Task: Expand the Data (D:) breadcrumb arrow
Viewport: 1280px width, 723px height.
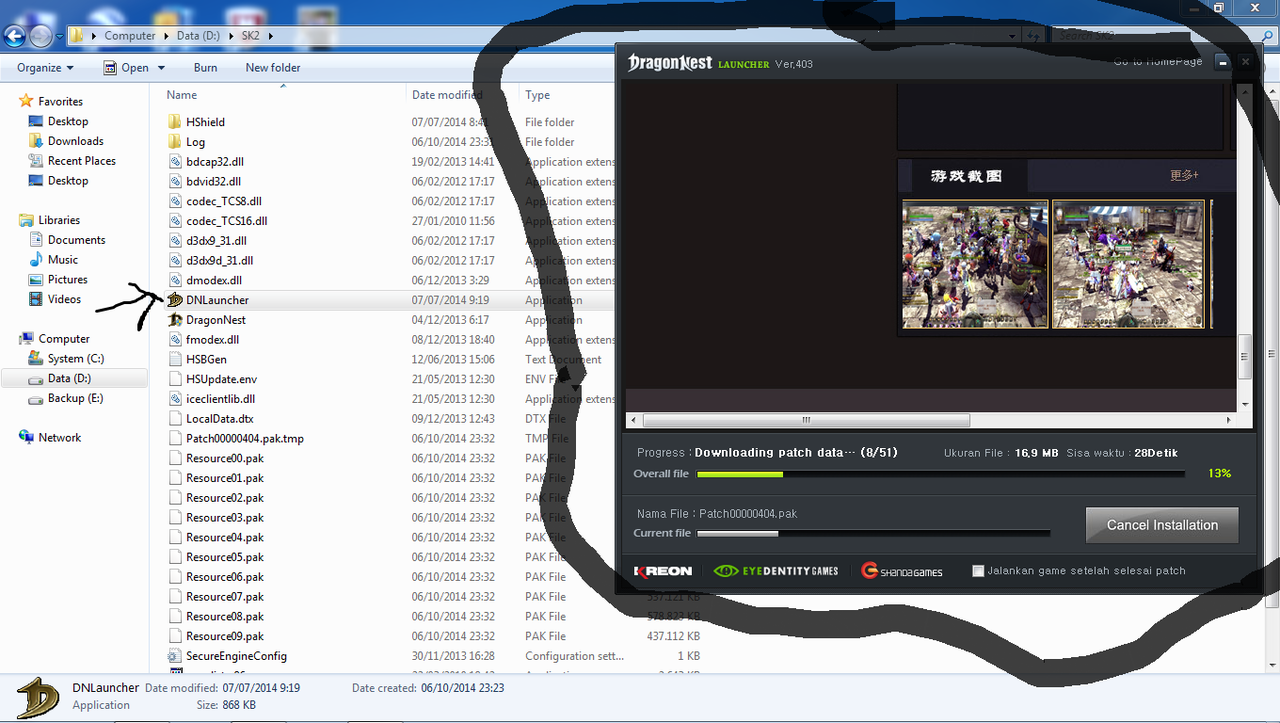Action: tap(233, 36)
